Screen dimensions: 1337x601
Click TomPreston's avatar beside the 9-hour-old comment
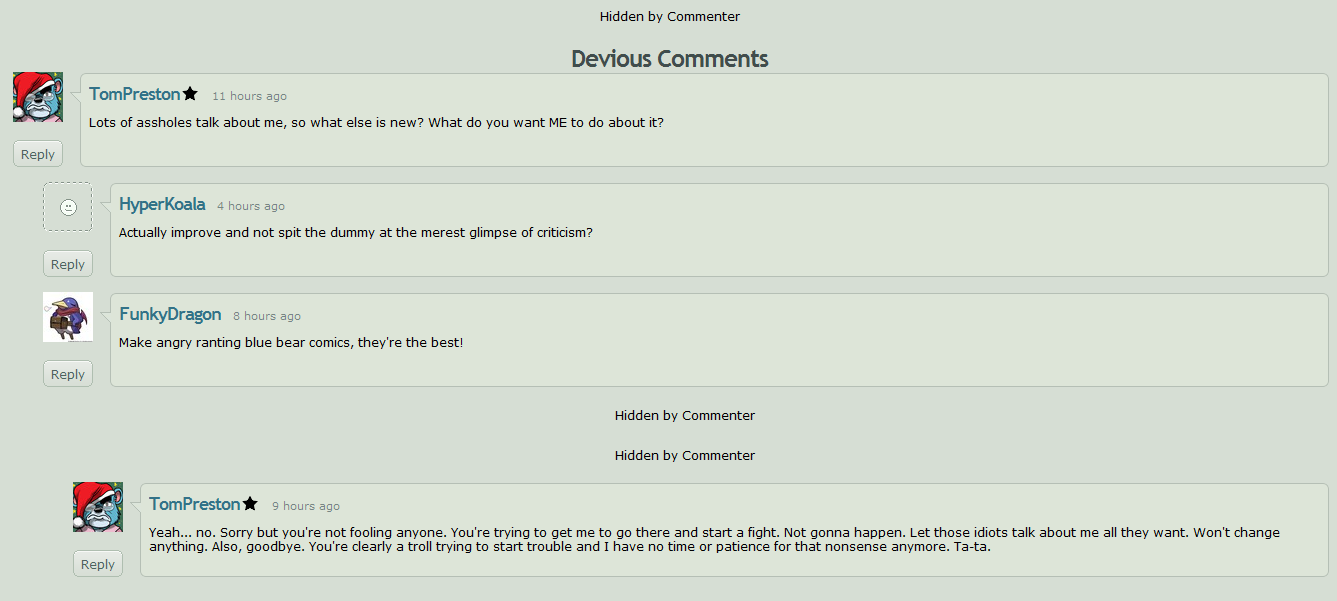coord(98,507)
